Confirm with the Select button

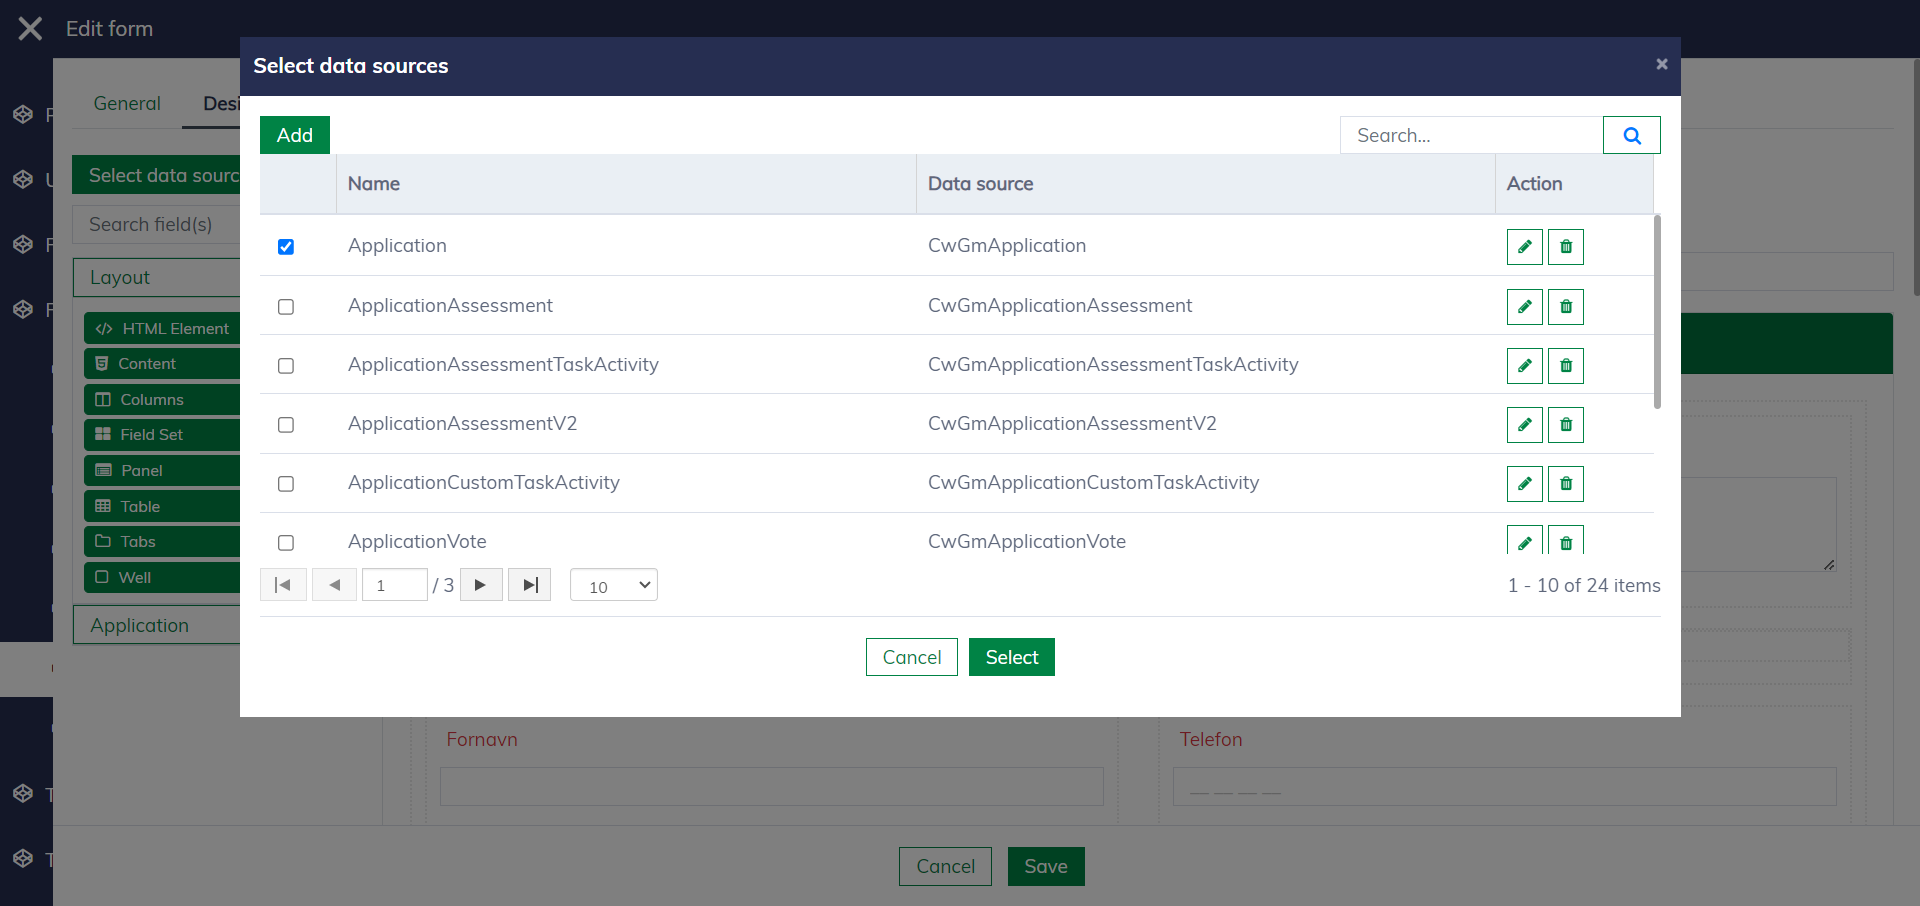click(1011, 657)
